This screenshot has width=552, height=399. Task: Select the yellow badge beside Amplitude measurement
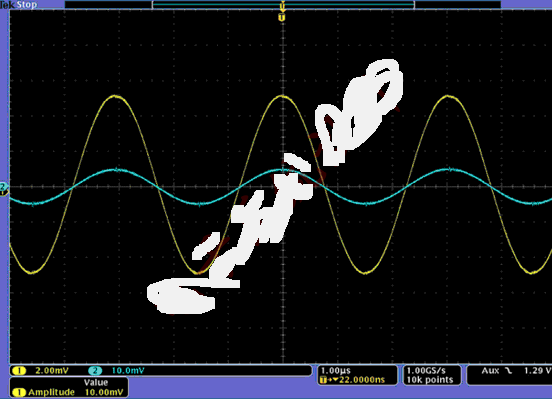(19, 392)
